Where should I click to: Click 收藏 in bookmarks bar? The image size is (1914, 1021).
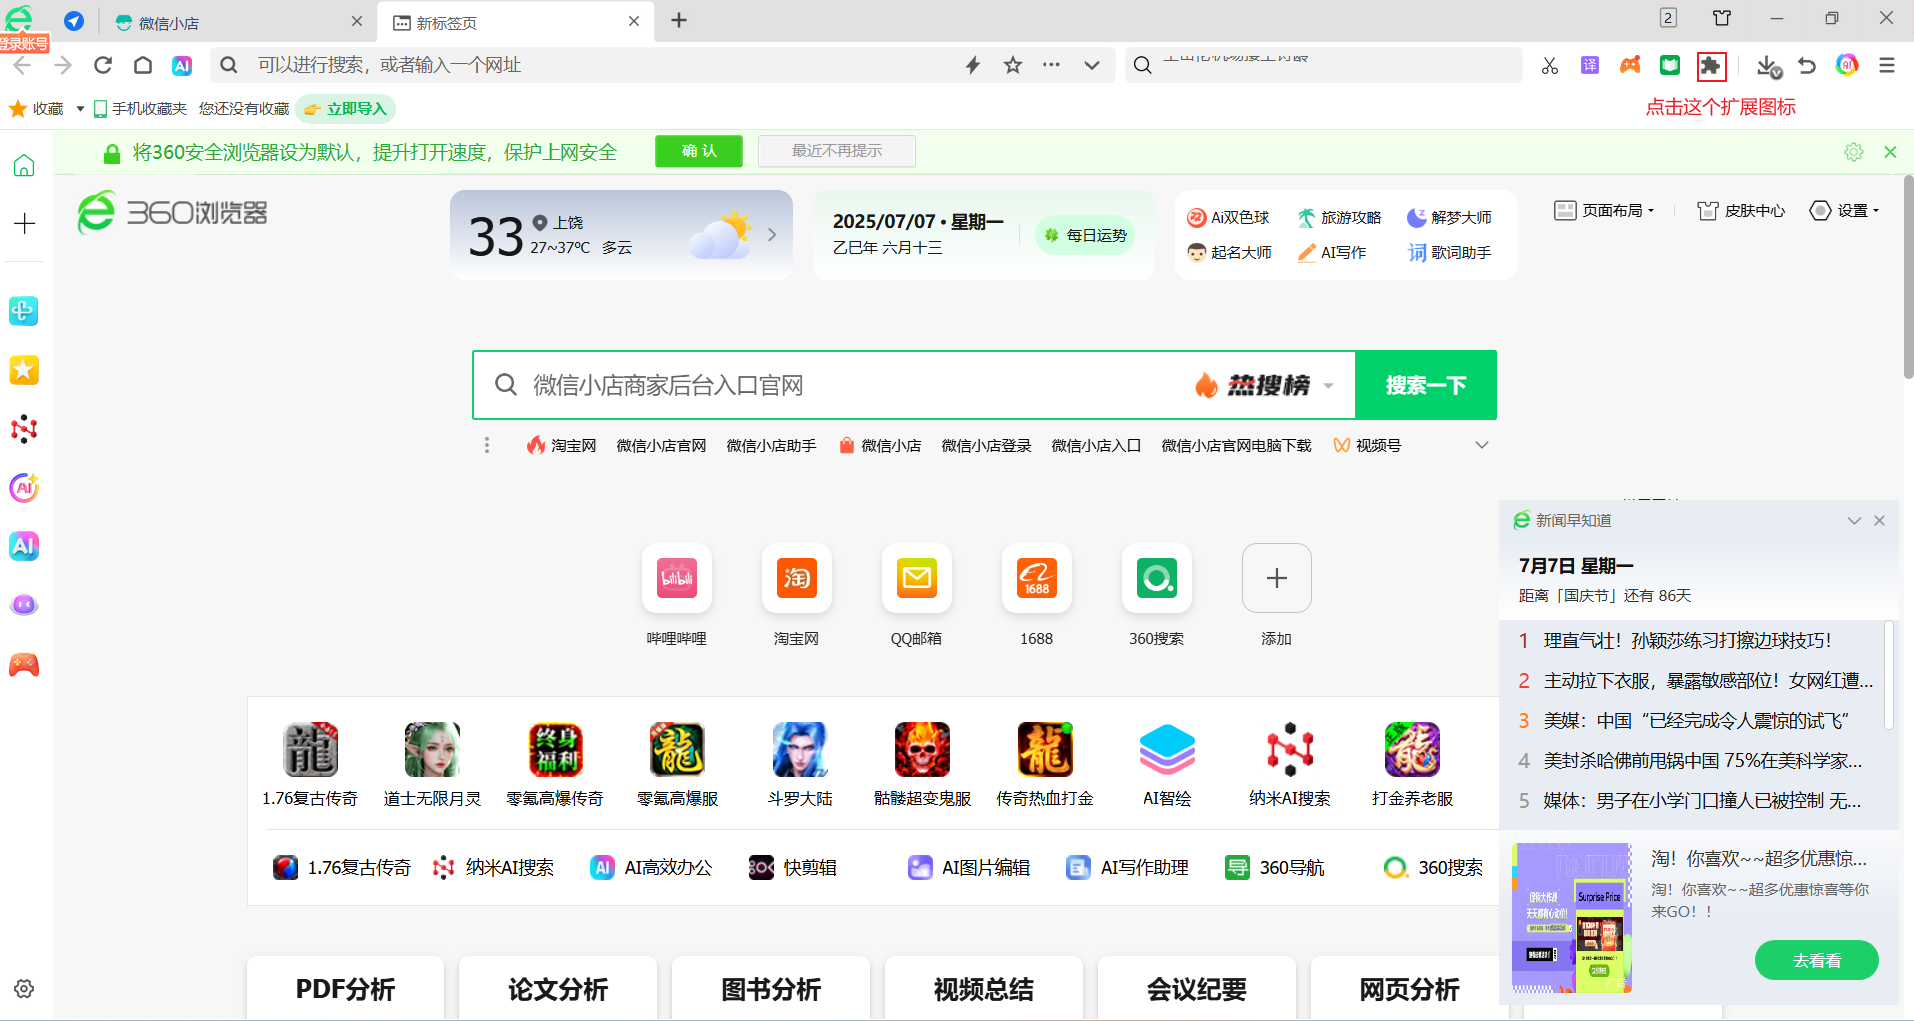point(36,109)
